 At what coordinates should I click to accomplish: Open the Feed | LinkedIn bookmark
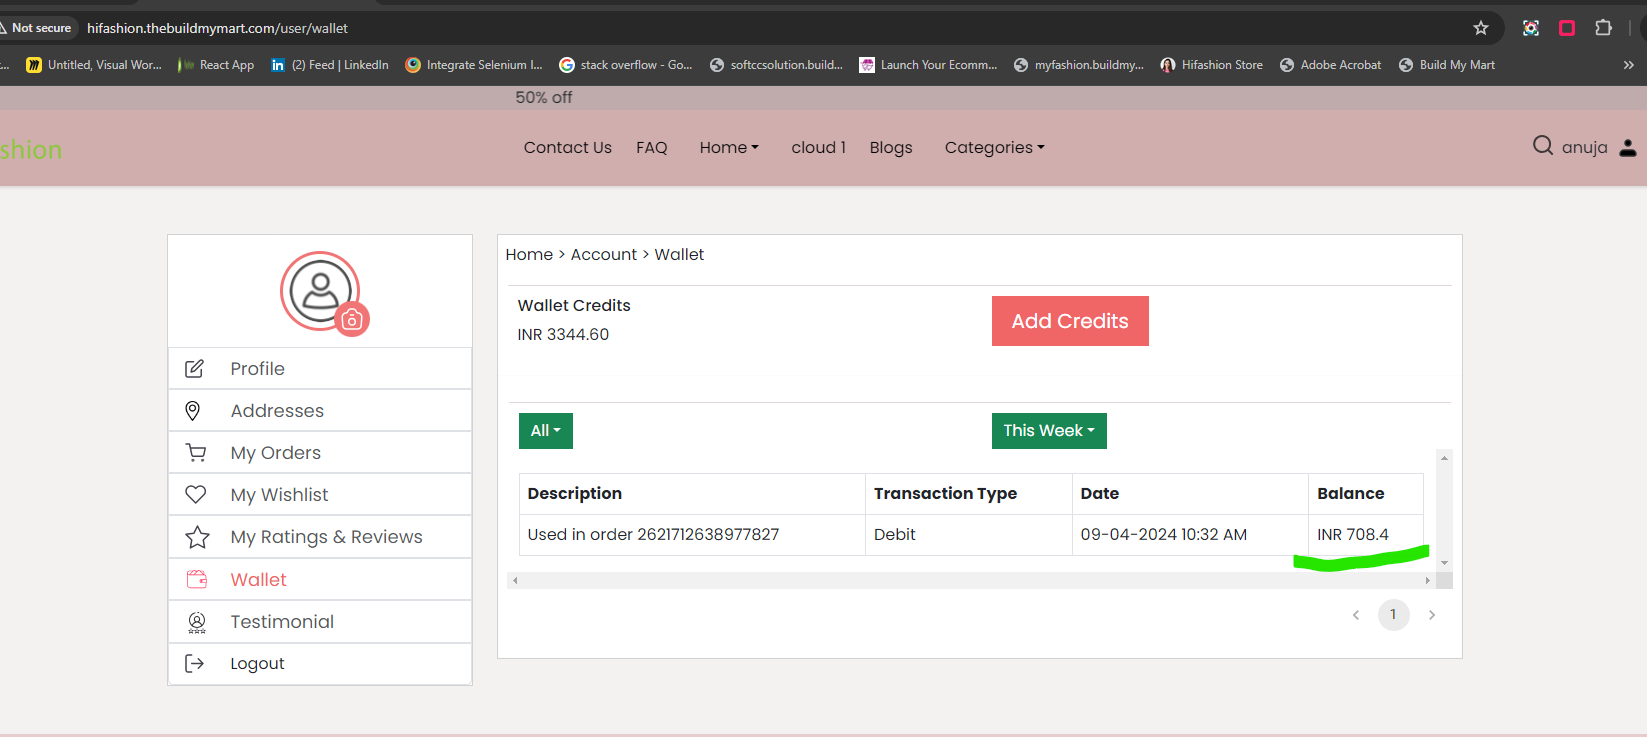click(x=330, y=65)
